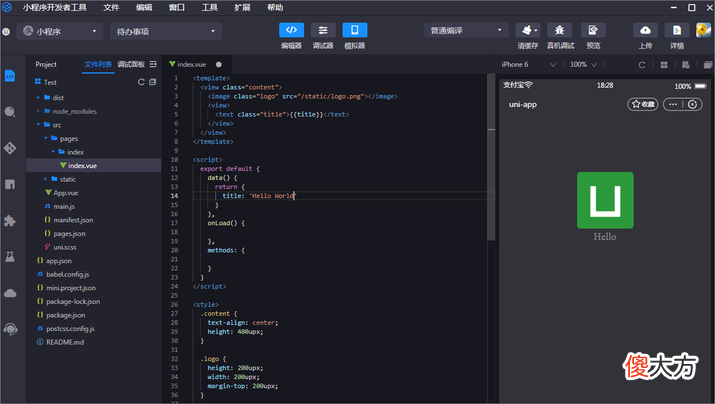Toggle the simulator panel button

(x=354, y=30)
